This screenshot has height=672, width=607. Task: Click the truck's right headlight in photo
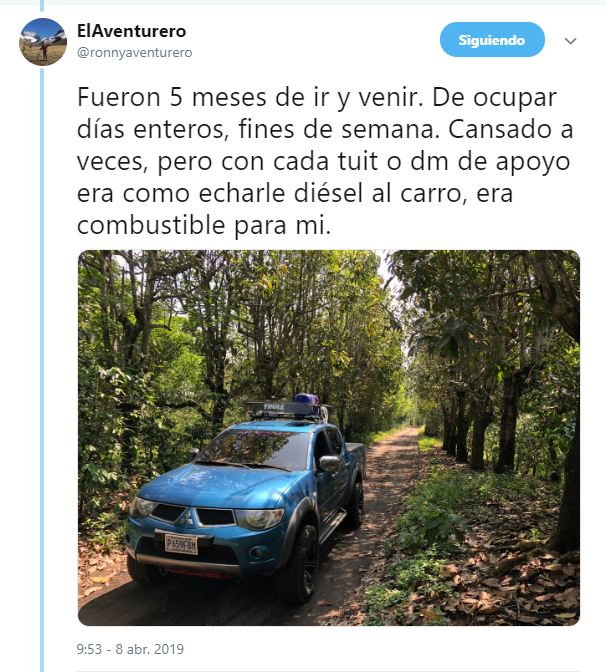259,519
